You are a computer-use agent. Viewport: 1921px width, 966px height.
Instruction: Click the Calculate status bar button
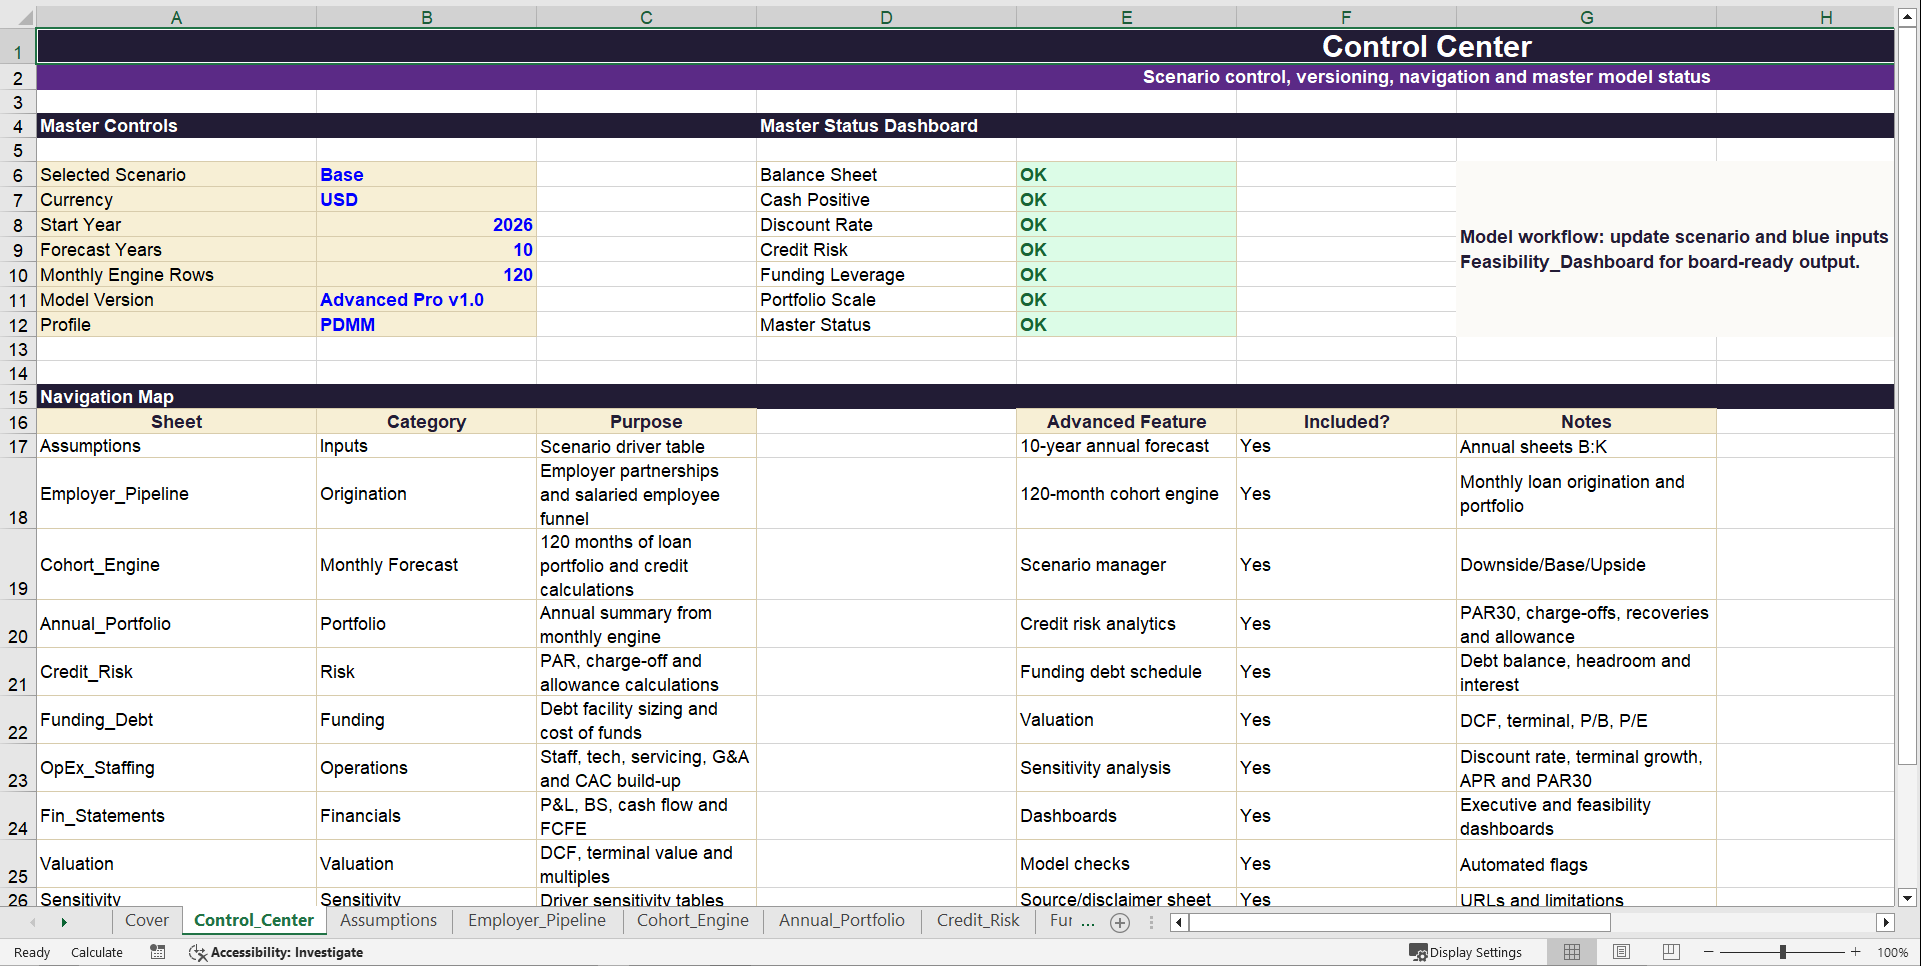point(97,952)
